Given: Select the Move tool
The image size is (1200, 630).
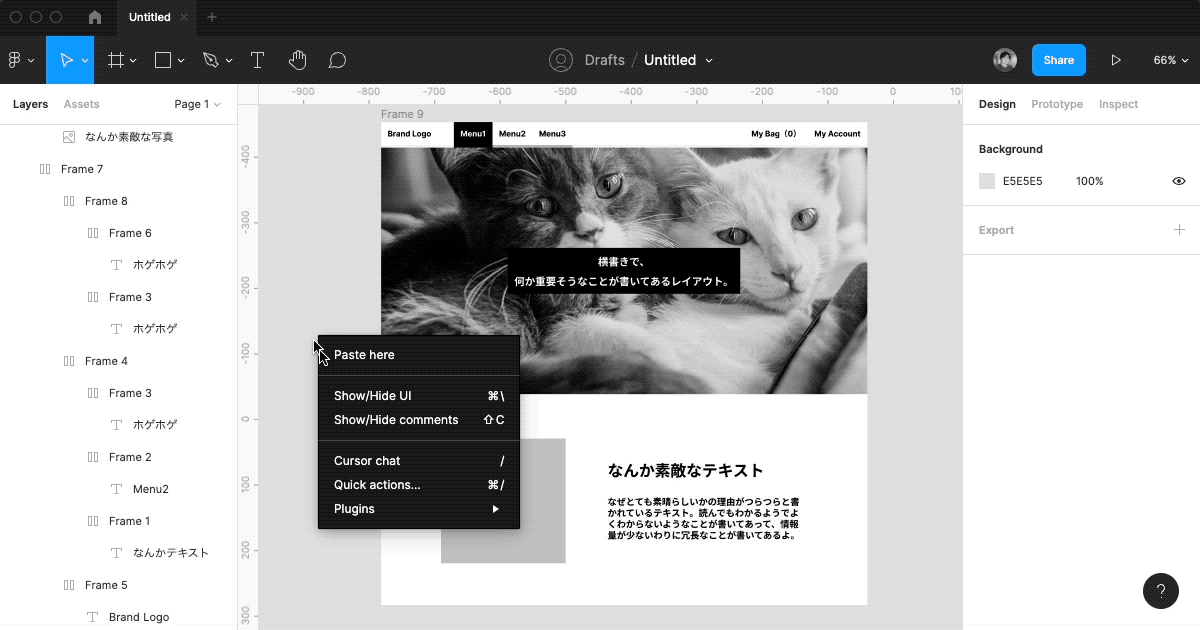Looking at the screenshot, I should (x=66, y=60).
